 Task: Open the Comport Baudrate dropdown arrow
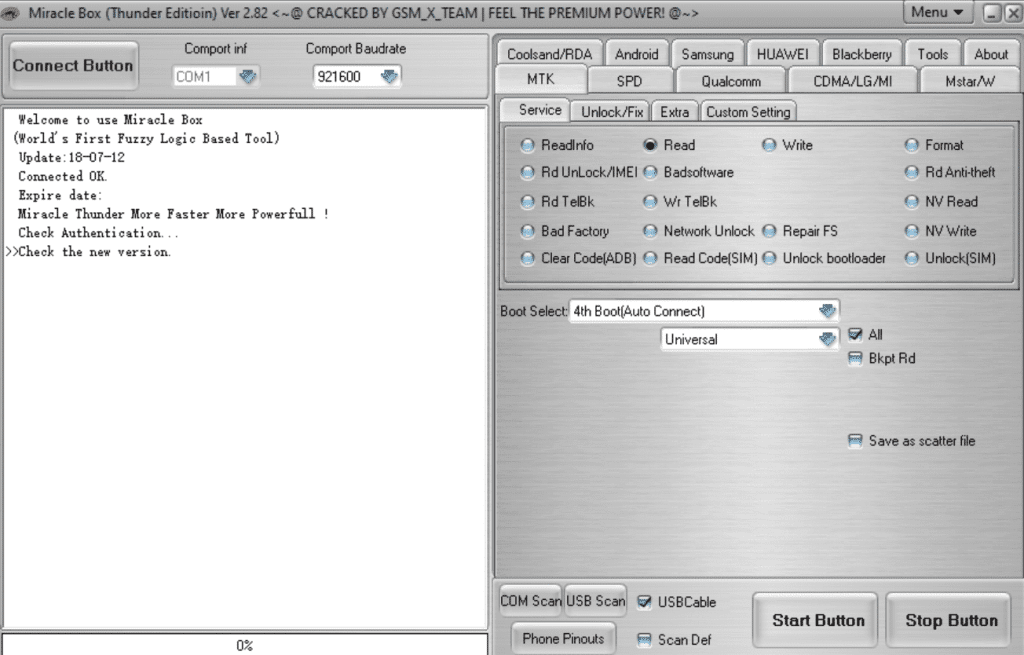[389, 76]
